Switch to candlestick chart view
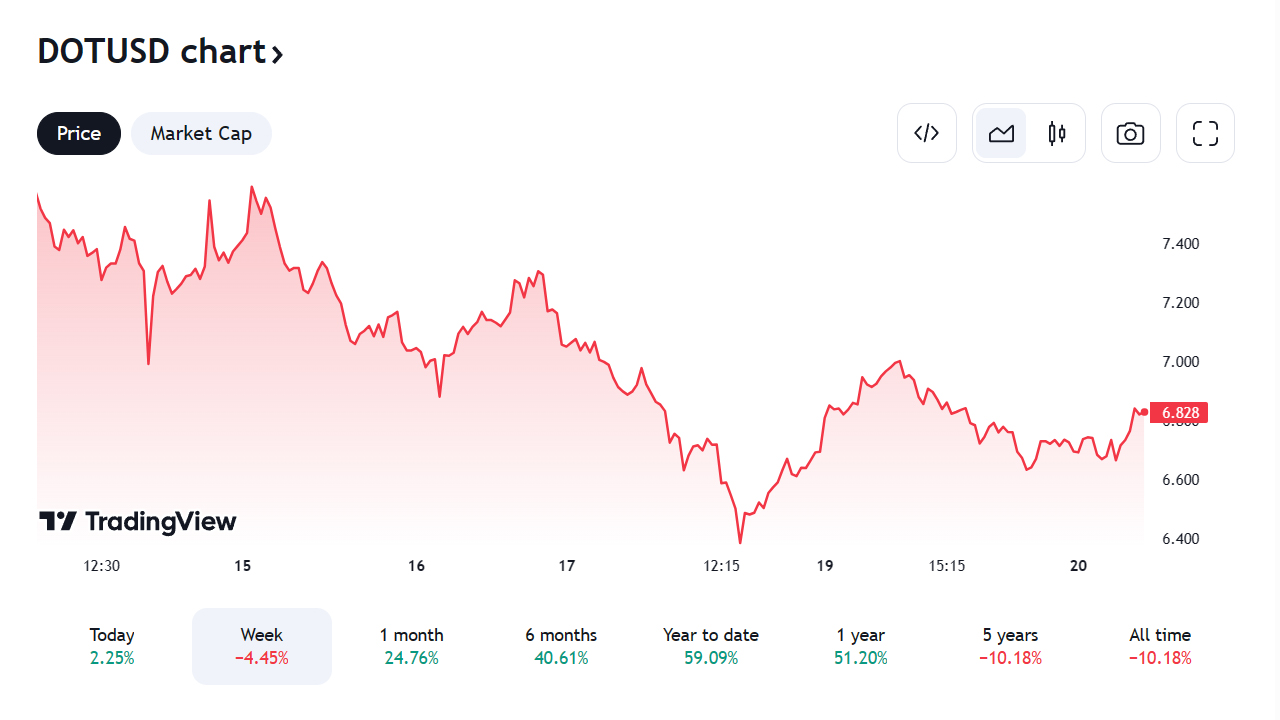Image resolution: width=1280 pixels, height=720 pixels. coord(1057,133)
